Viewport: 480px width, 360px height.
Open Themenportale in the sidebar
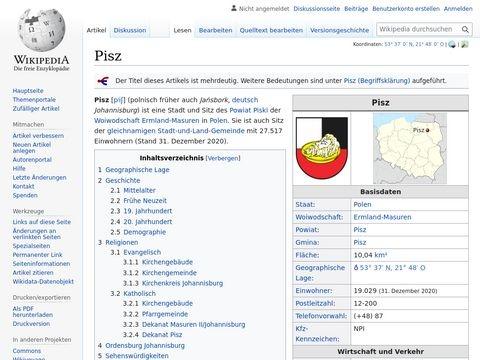(x=34, y=100)
